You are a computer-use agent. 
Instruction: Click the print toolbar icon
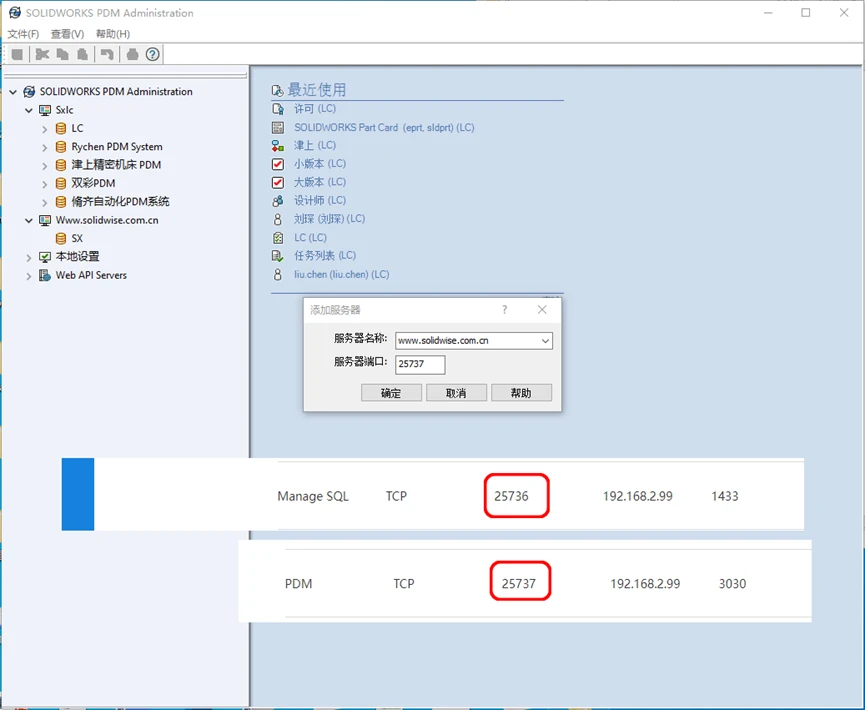(132, 54)
